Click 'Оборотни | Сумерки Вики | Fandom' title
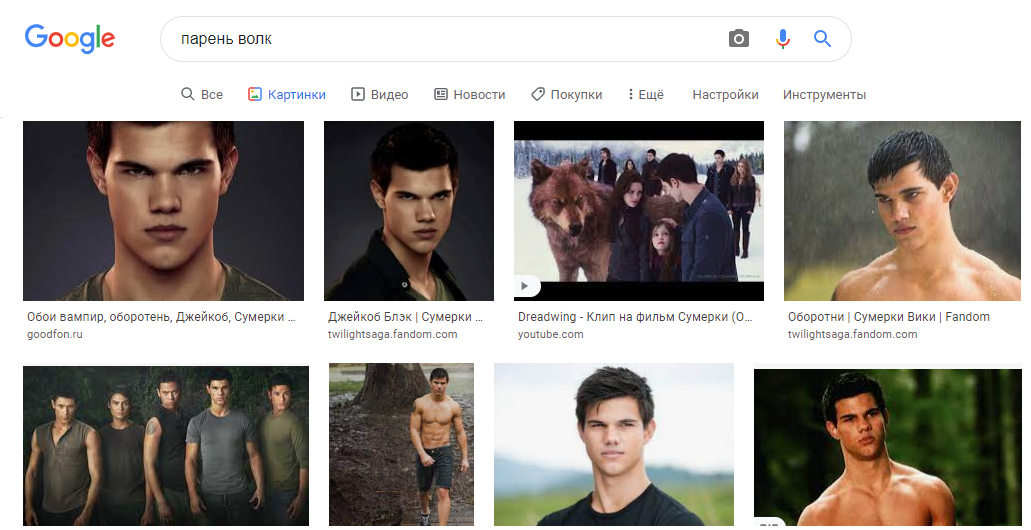The width and height of the screenshot is (1031, 530). click(888, 317)
